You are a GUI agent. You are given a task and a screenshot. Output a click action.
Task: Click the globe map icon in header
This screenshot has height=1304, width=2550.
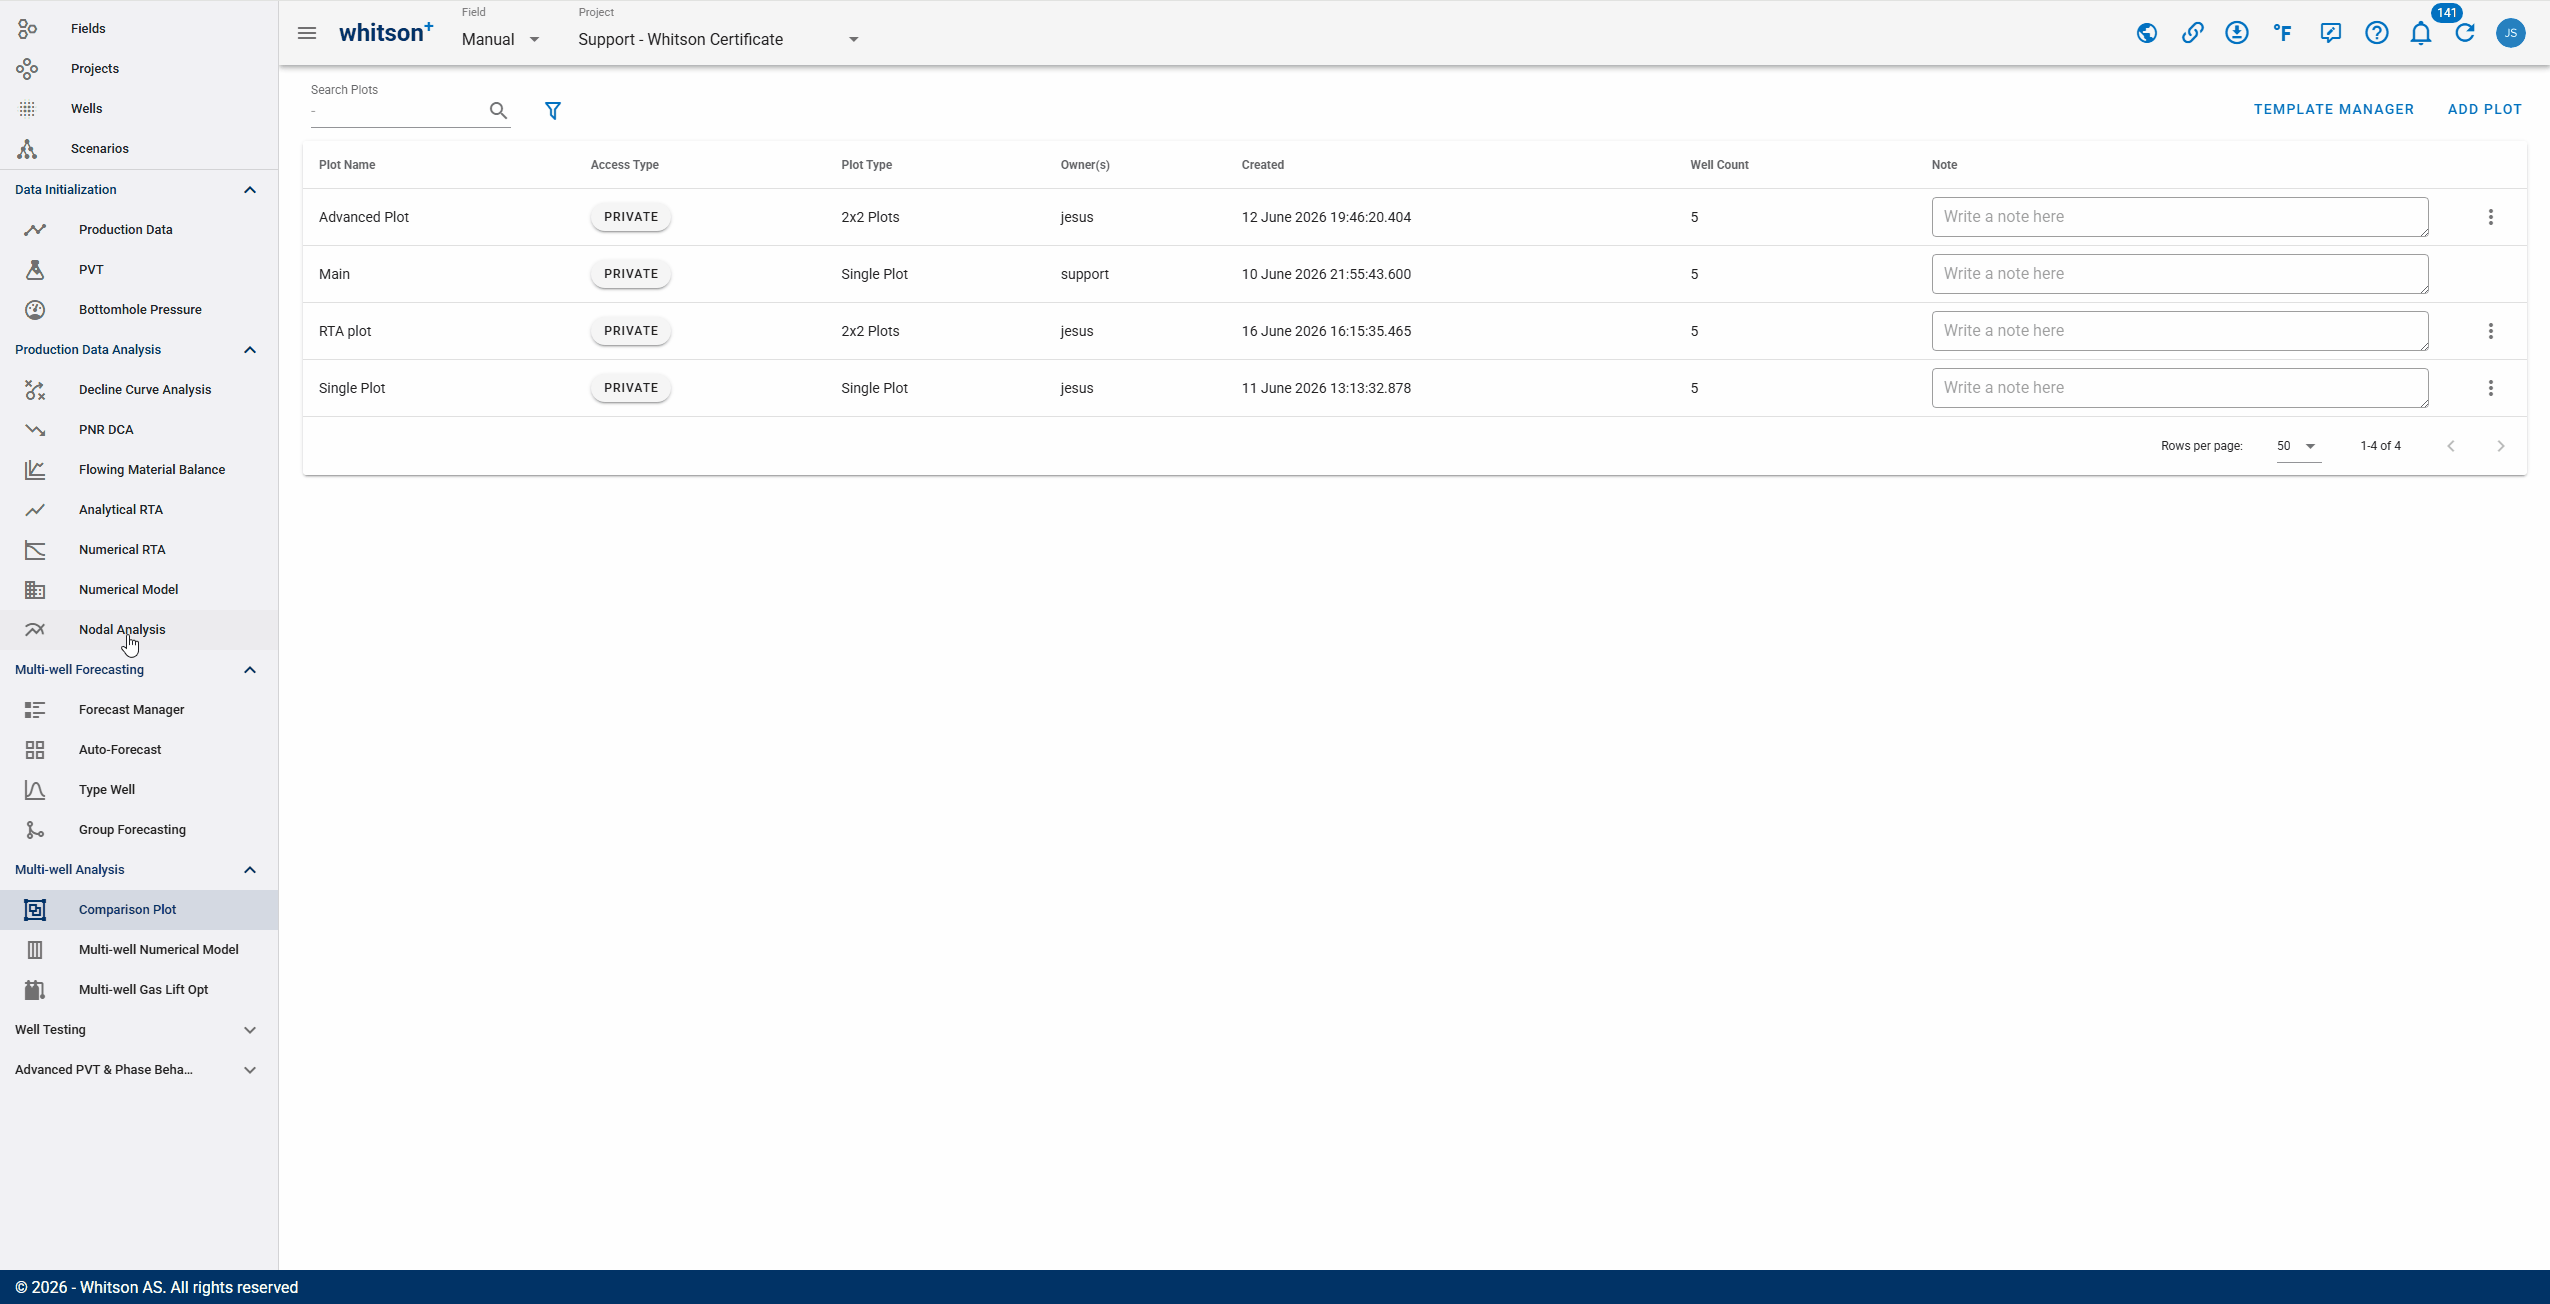[2146, 33]
